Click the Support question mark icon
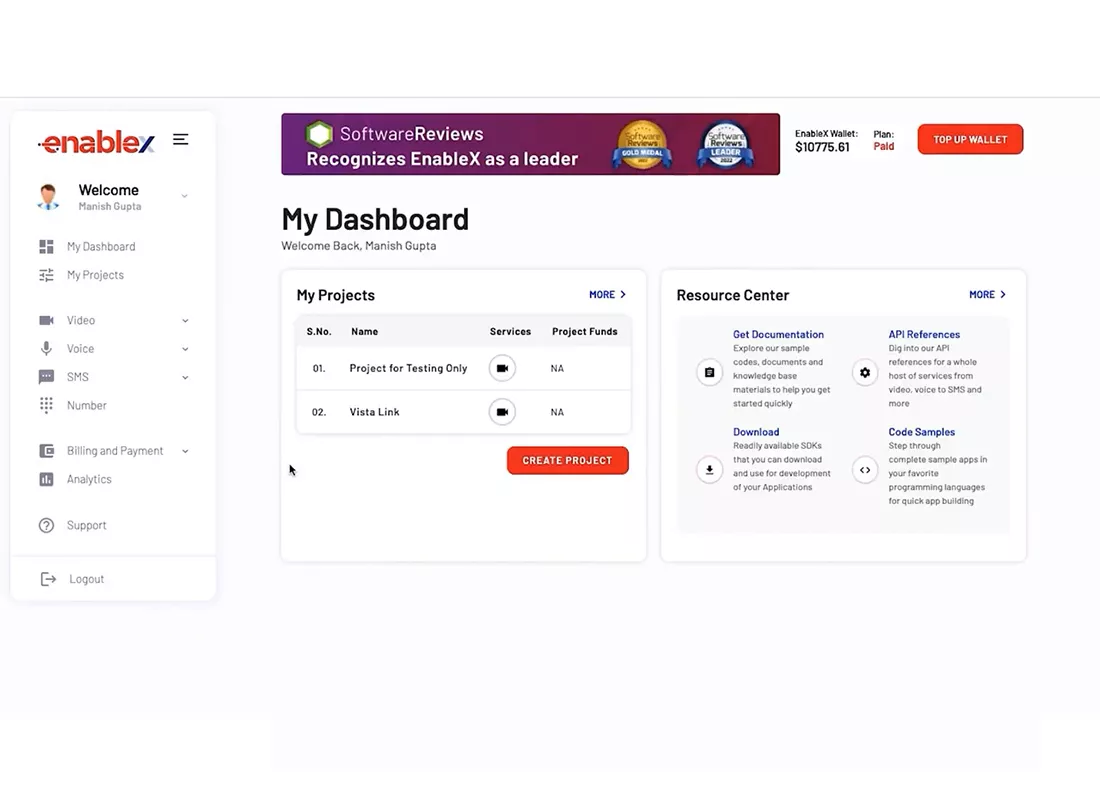 (x=46, y=525)
